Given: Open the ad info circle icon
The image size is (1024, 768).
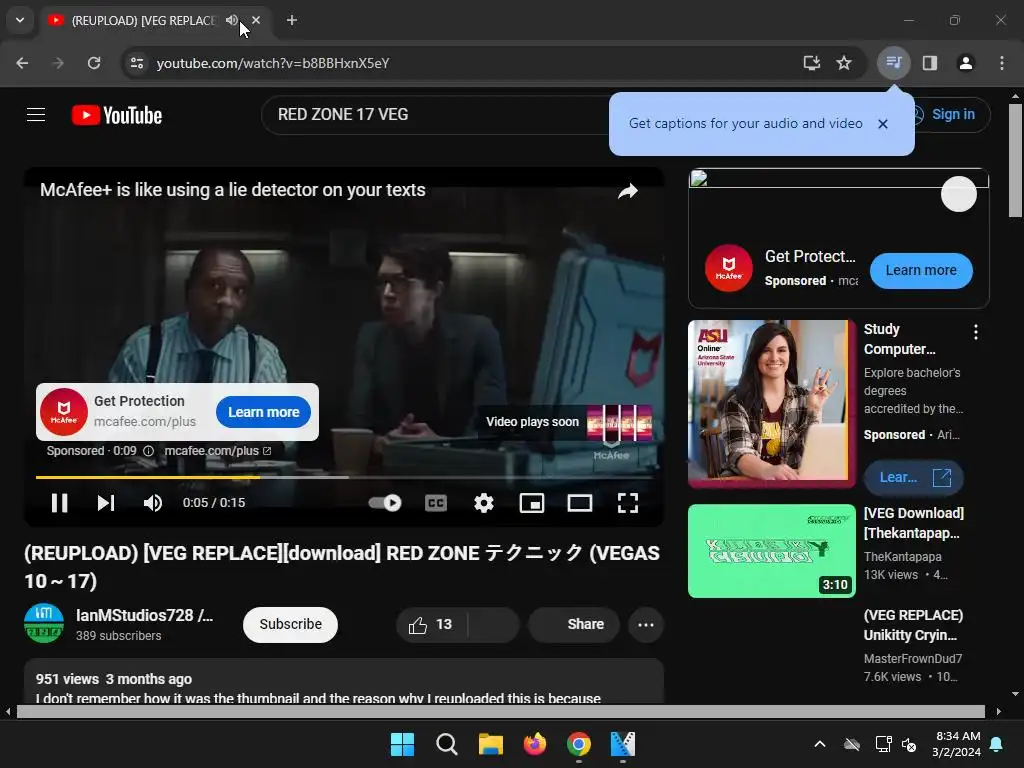Looking at the screenshot, I should [148, 451].
